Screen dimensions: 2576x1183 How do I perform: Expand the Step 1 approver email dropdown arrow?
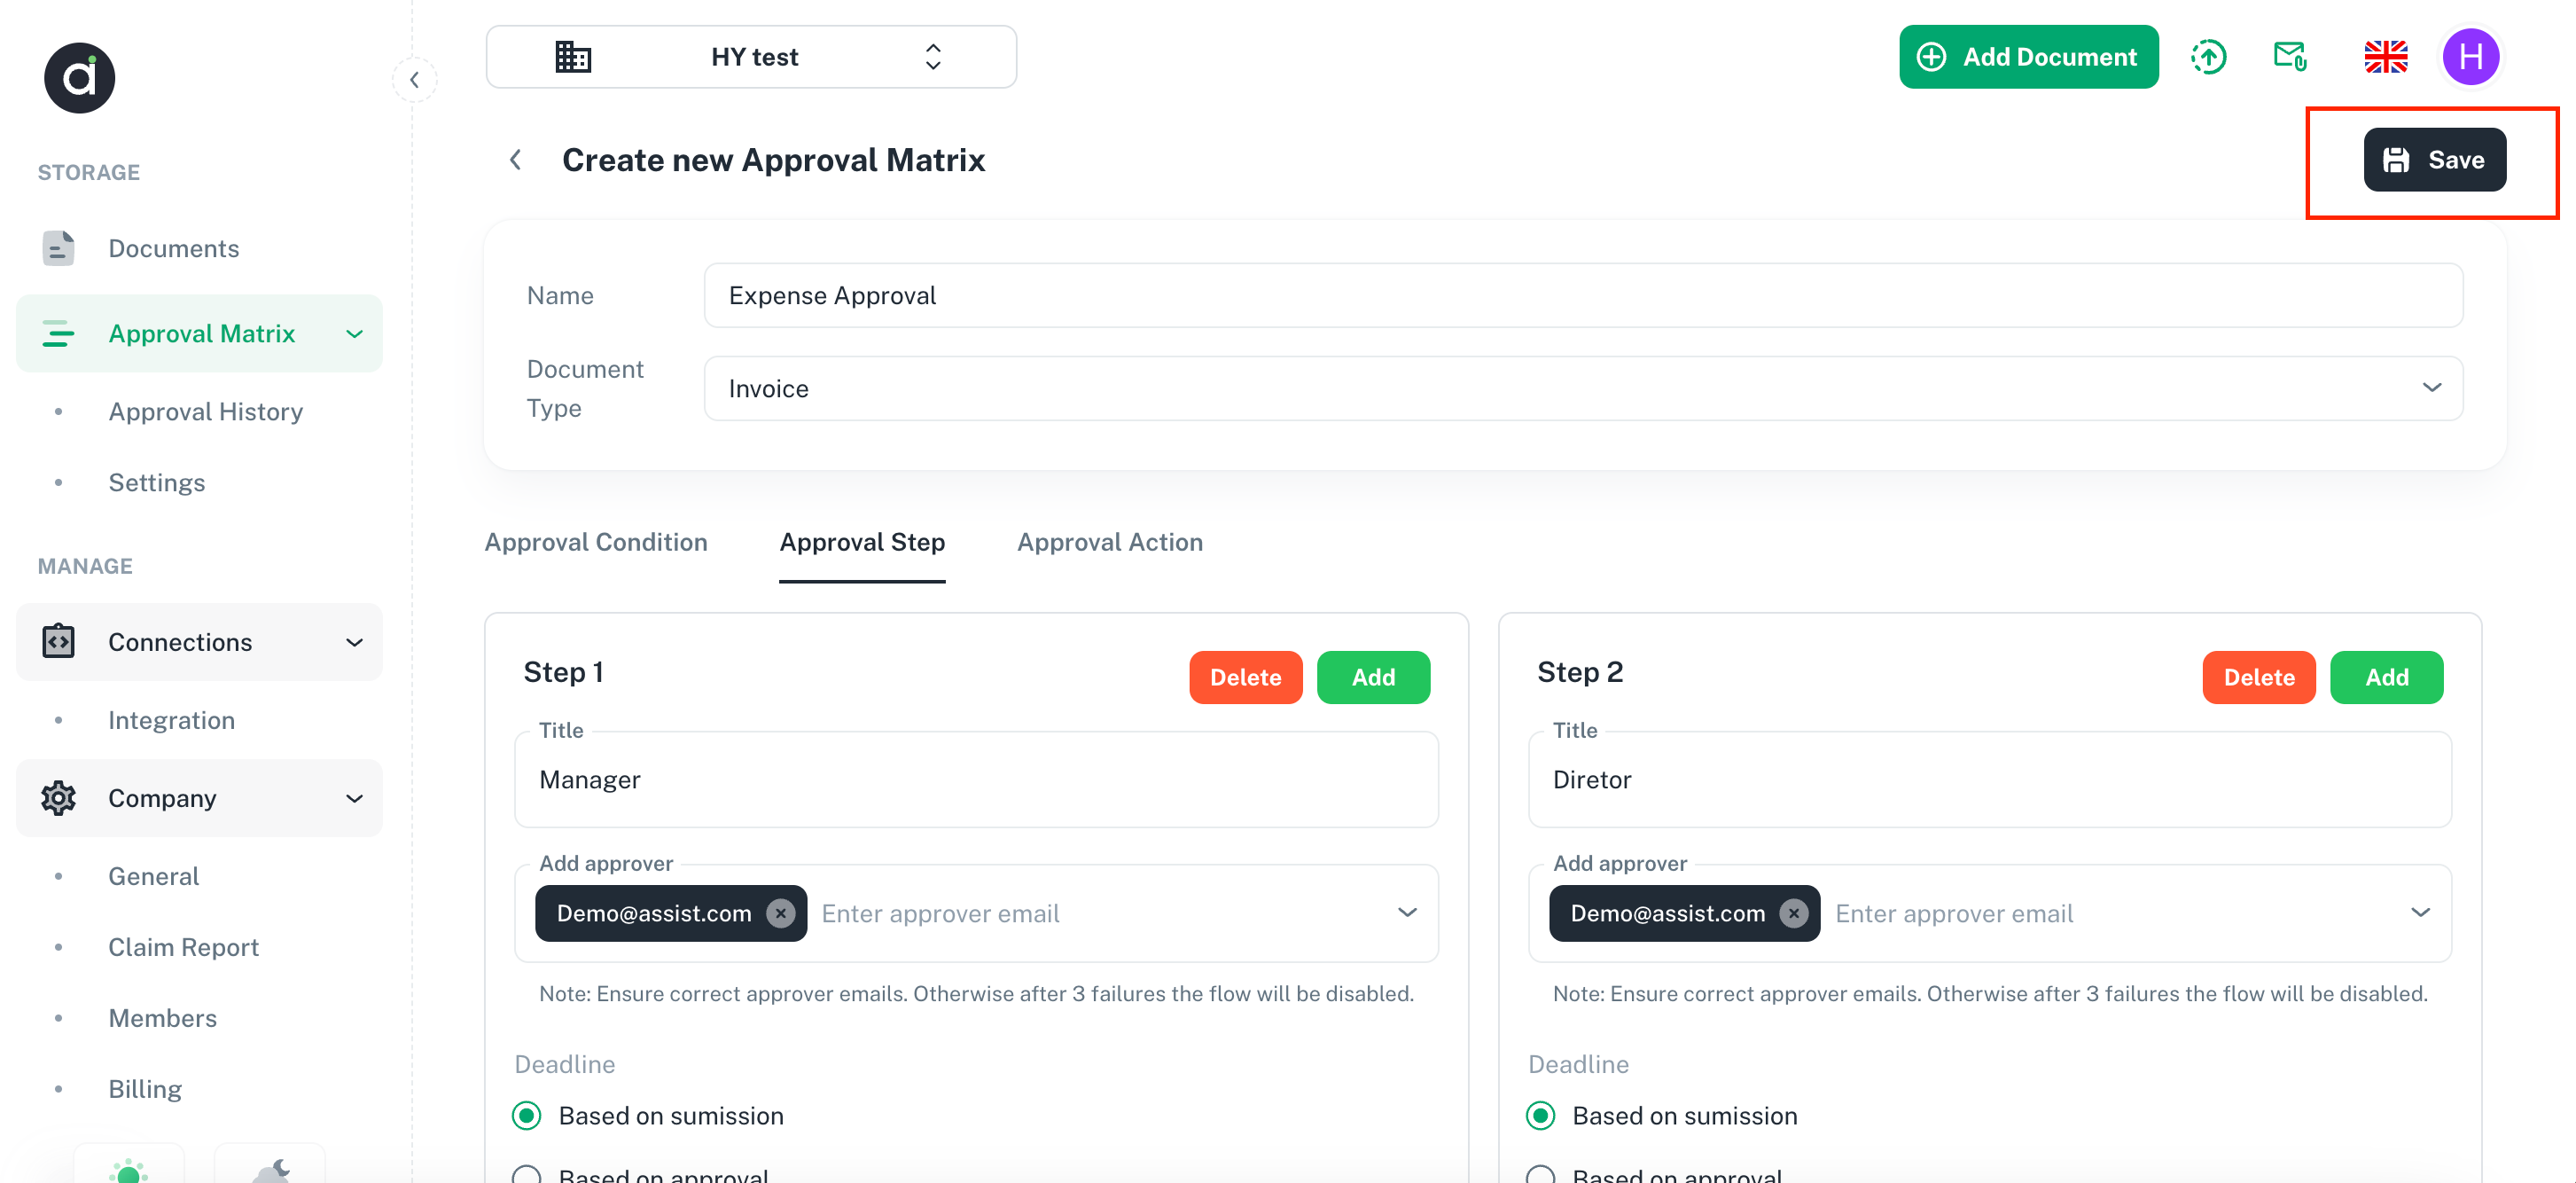[1407, 913]
